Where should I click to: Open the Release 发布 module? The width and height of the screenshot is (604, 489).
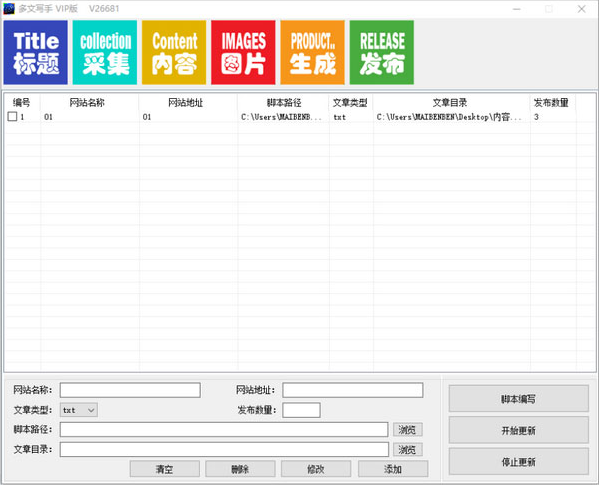point(381,52)
